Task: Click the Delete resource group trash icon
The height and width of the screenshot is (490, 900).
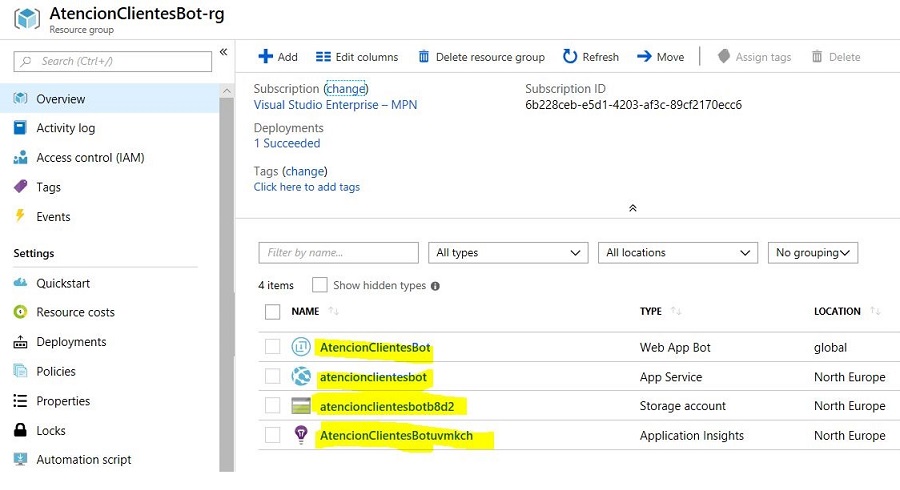Action: [424, 56]
